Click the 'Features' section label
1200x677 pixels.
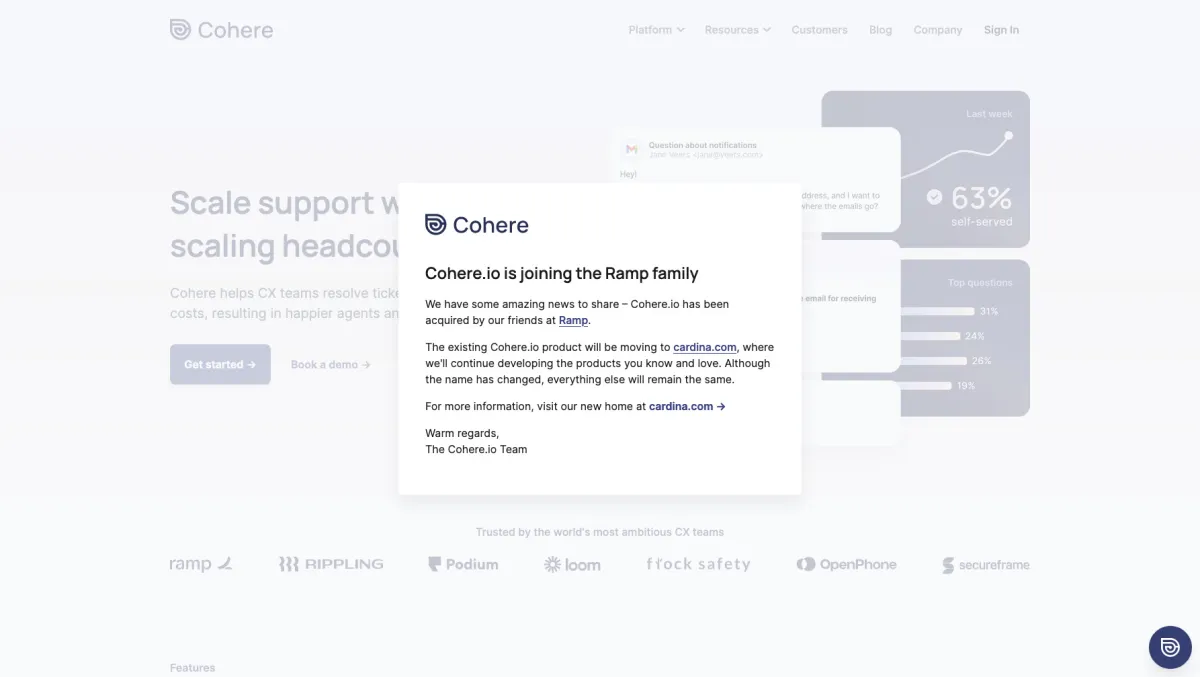point(192,667)
